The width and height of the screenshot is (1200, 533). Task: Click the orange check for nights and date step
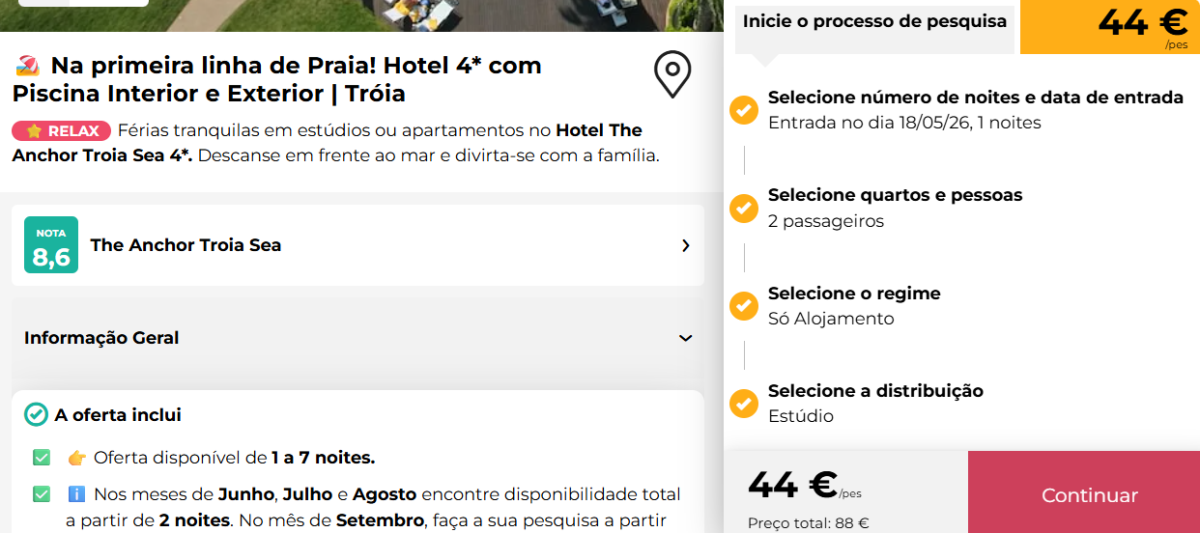coord(744,110)
